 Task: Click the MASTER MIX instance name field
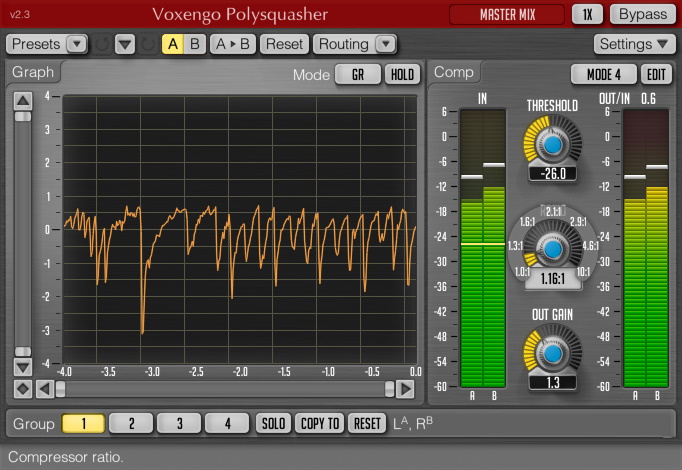tap(507, 14)
